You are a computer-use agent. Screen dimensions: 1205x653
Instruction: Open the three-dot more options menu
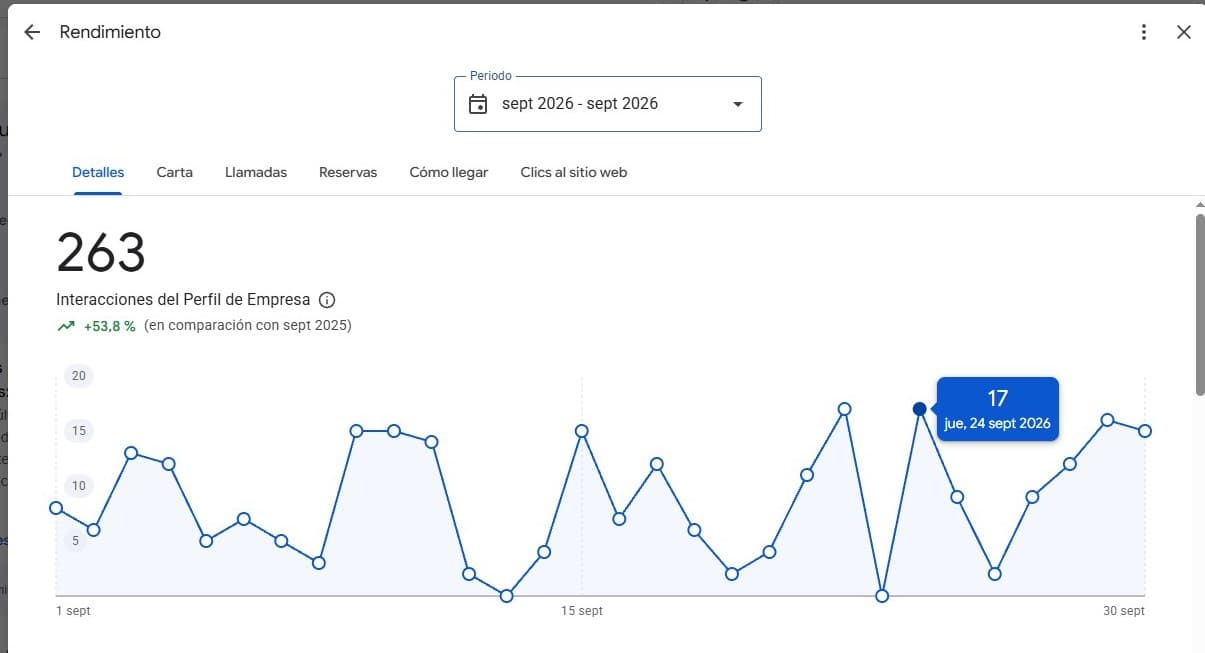click(x=1144, y=32)
